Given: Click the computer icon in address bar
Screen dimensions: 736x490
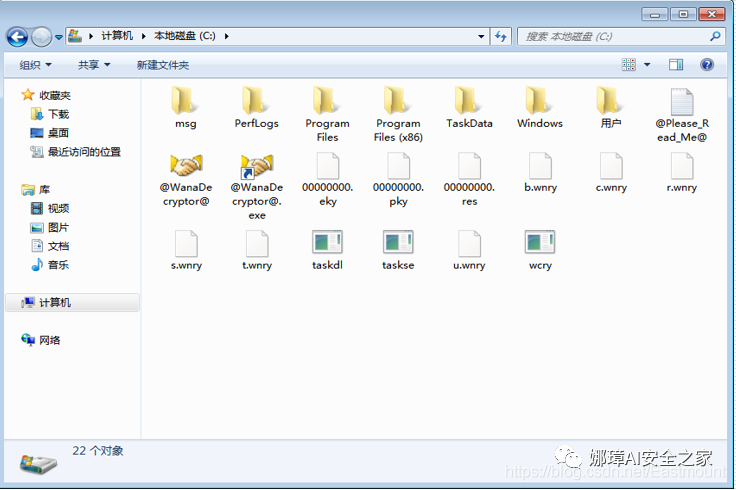Looking at the screenshot, I should tap(75, 36).
